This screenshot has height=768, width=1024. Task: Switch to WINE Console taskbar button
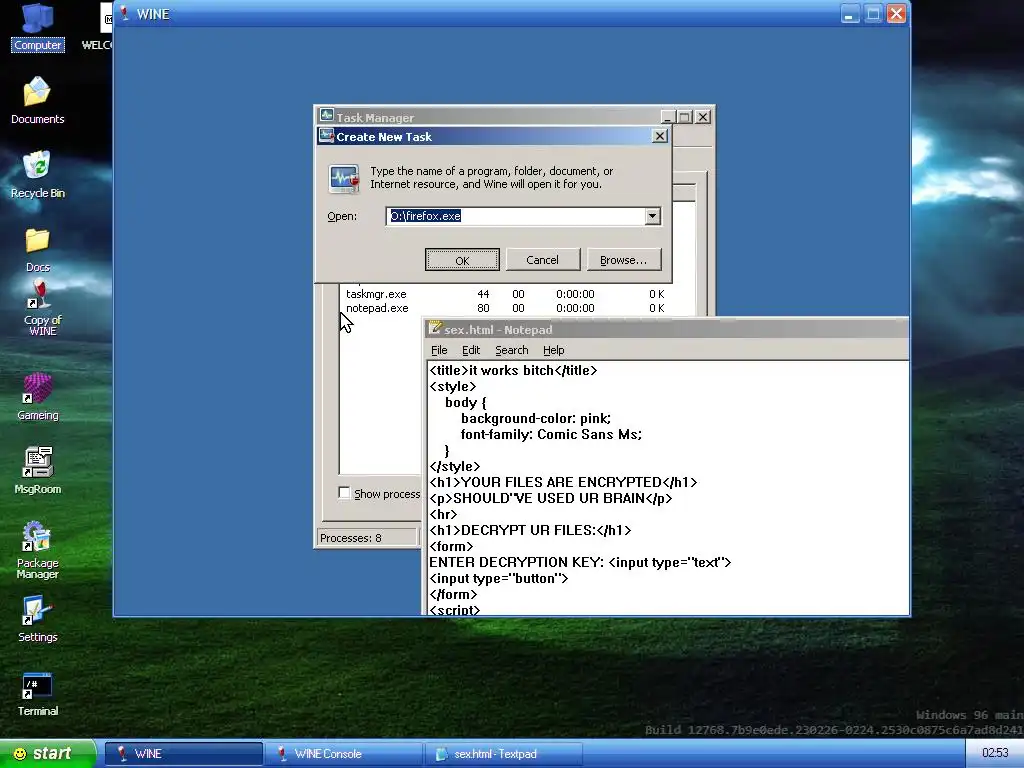tap(344, 754)
